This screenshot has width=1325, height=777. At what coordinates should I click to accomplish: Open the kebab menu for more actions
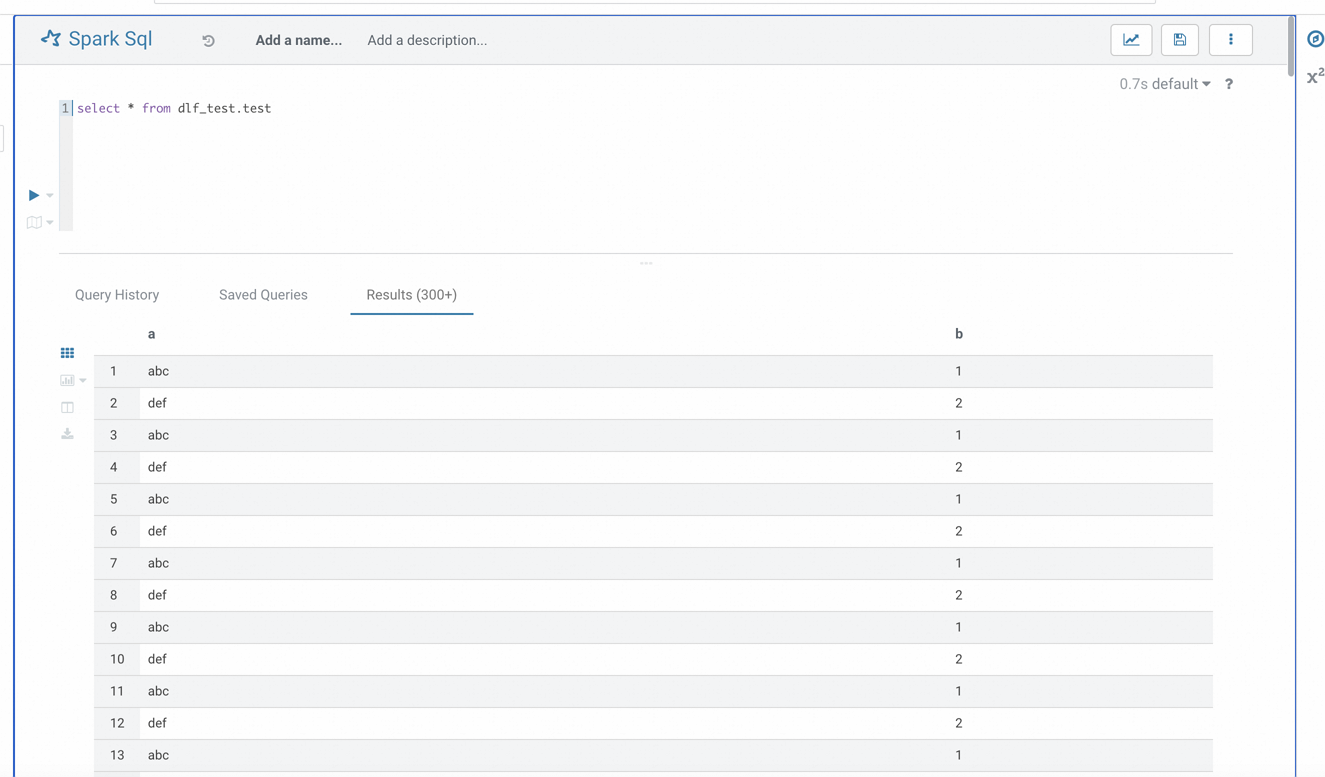coord(1230,39)
